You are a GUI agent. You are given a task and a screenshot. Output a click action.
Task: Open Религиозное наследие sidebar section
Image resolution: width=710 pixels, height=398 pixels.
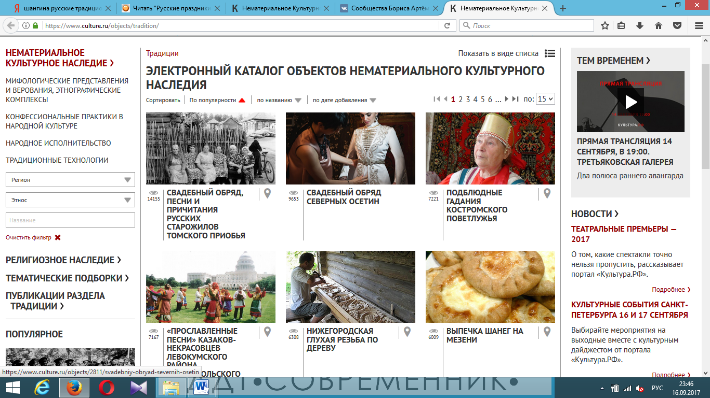[x=63, y=260]
